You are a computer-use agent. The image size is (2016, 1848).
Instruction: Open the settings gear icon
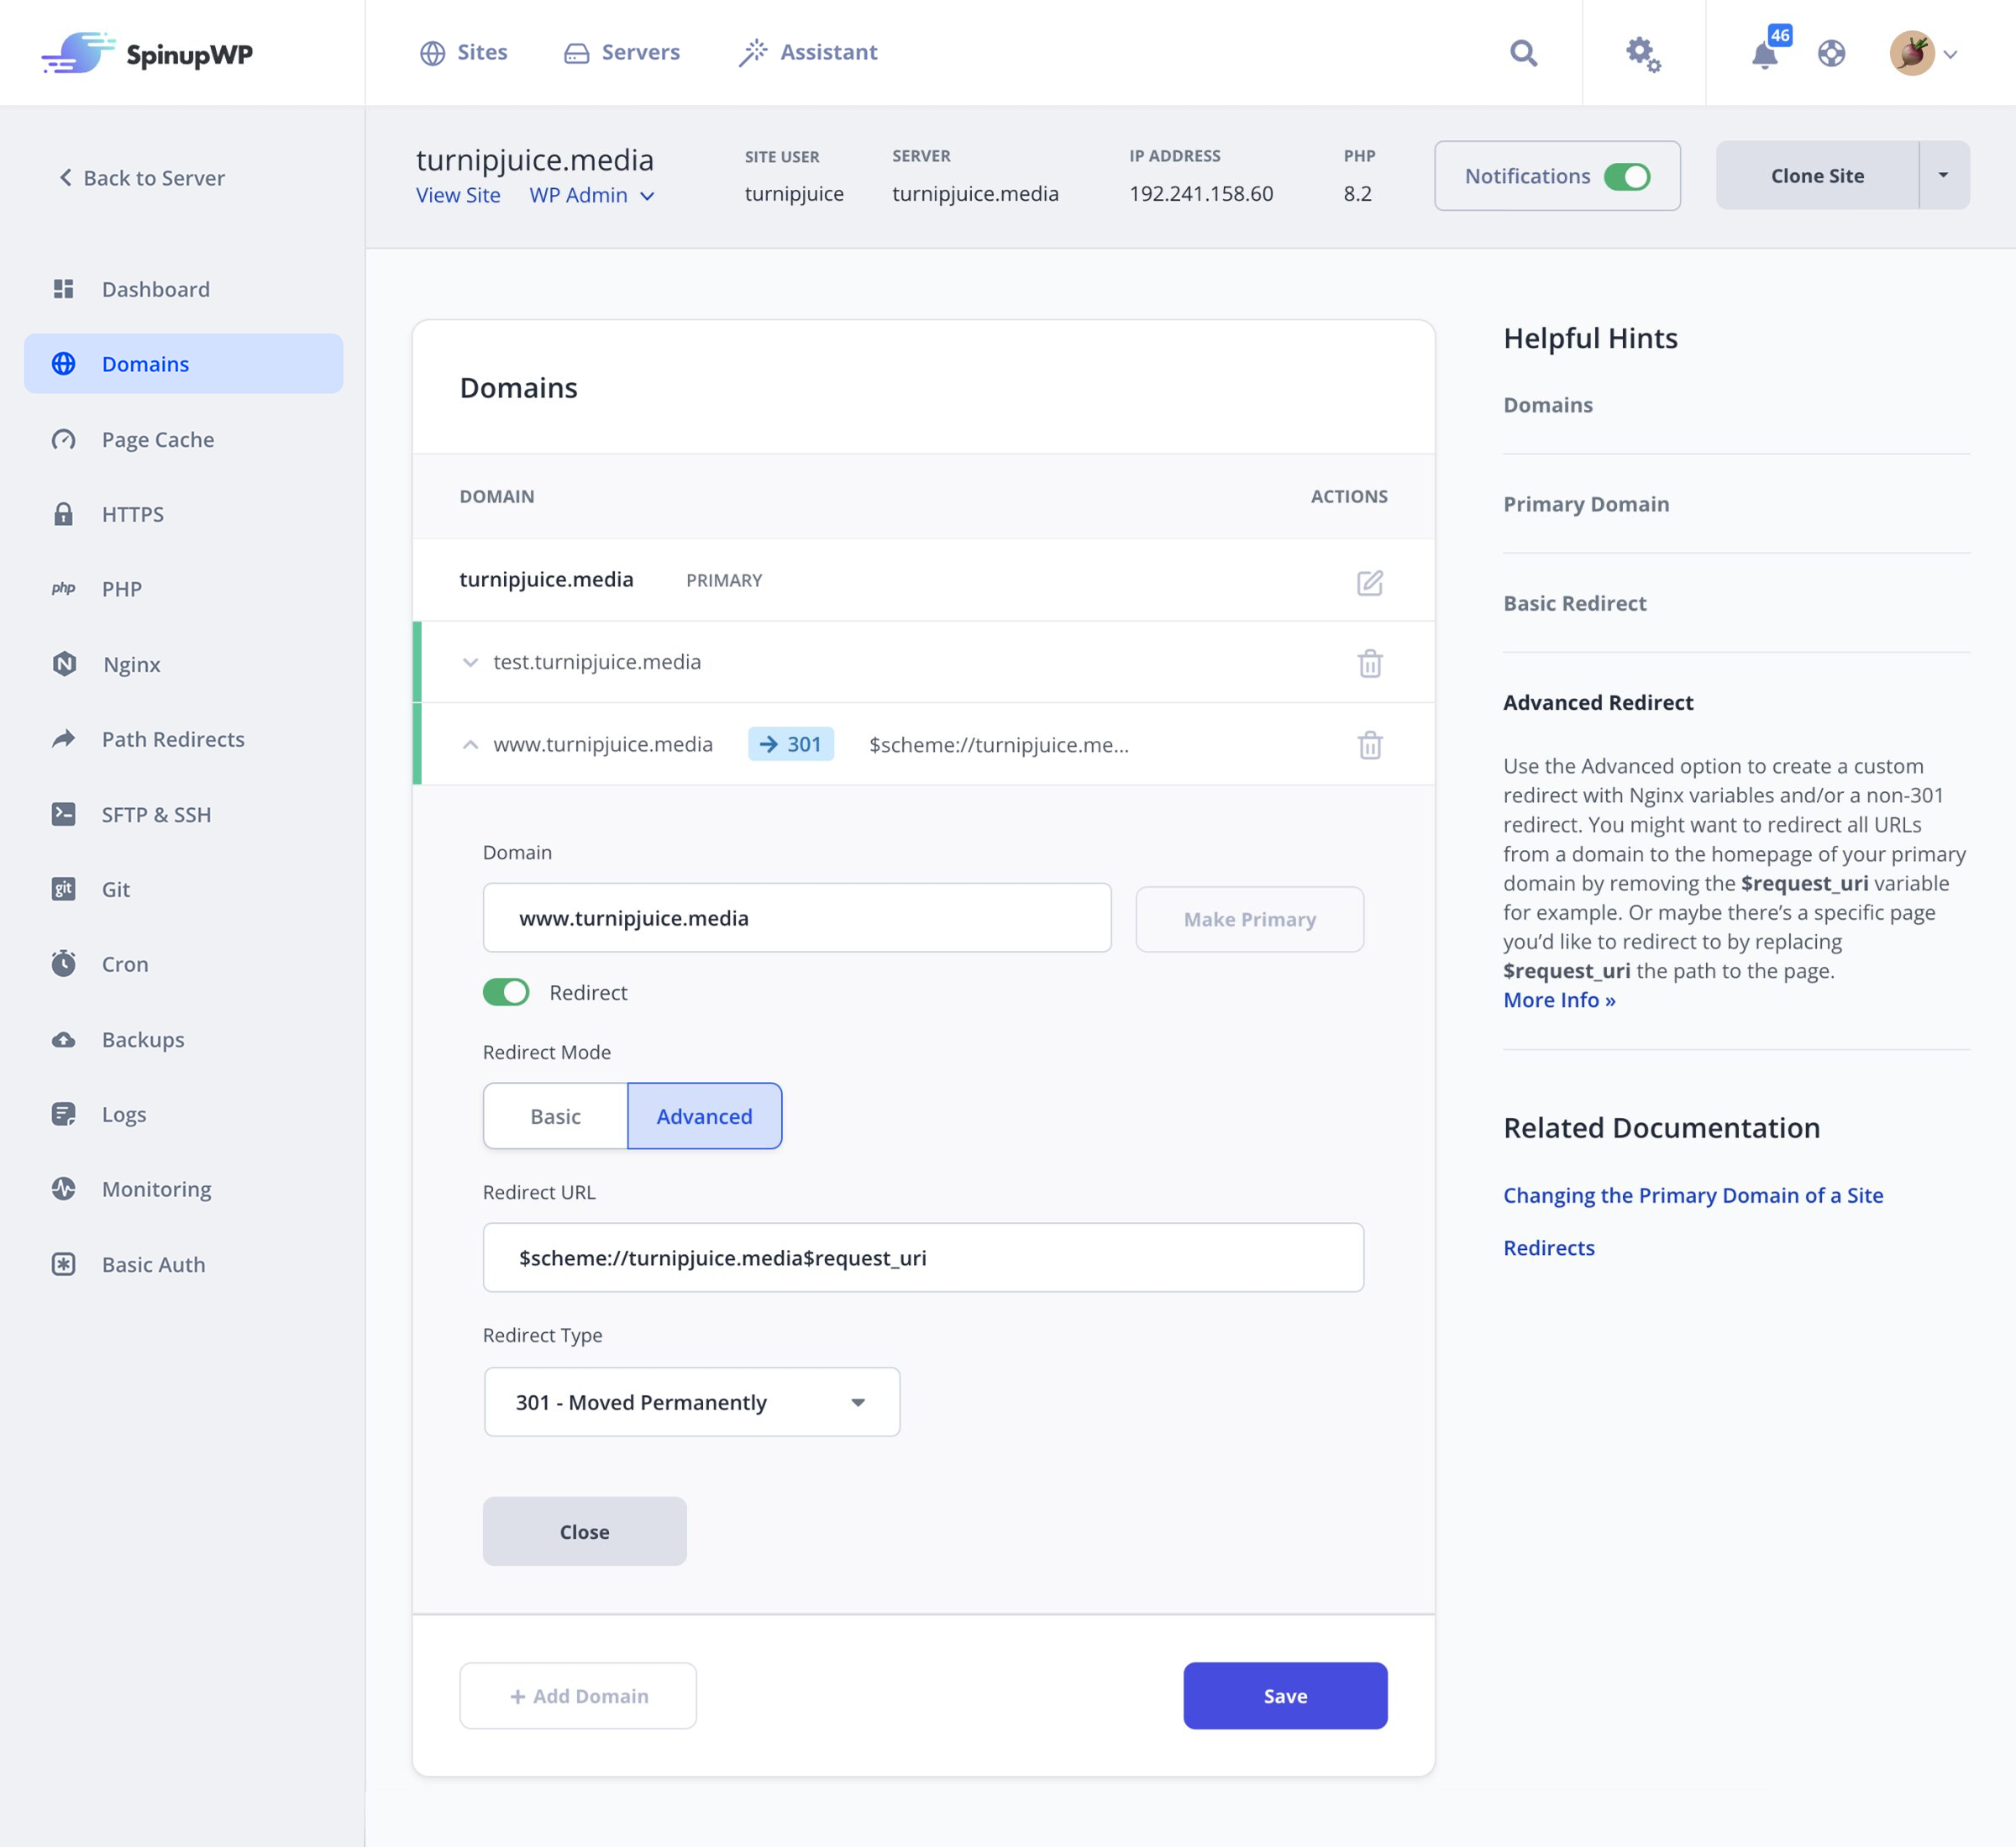pos(1643,56)
